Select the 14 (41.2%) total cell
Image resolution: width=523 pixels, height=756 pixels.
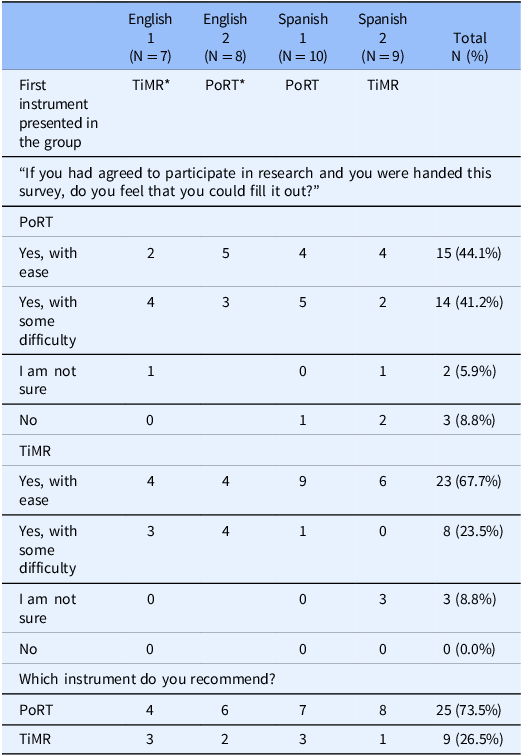coord(469,302)
